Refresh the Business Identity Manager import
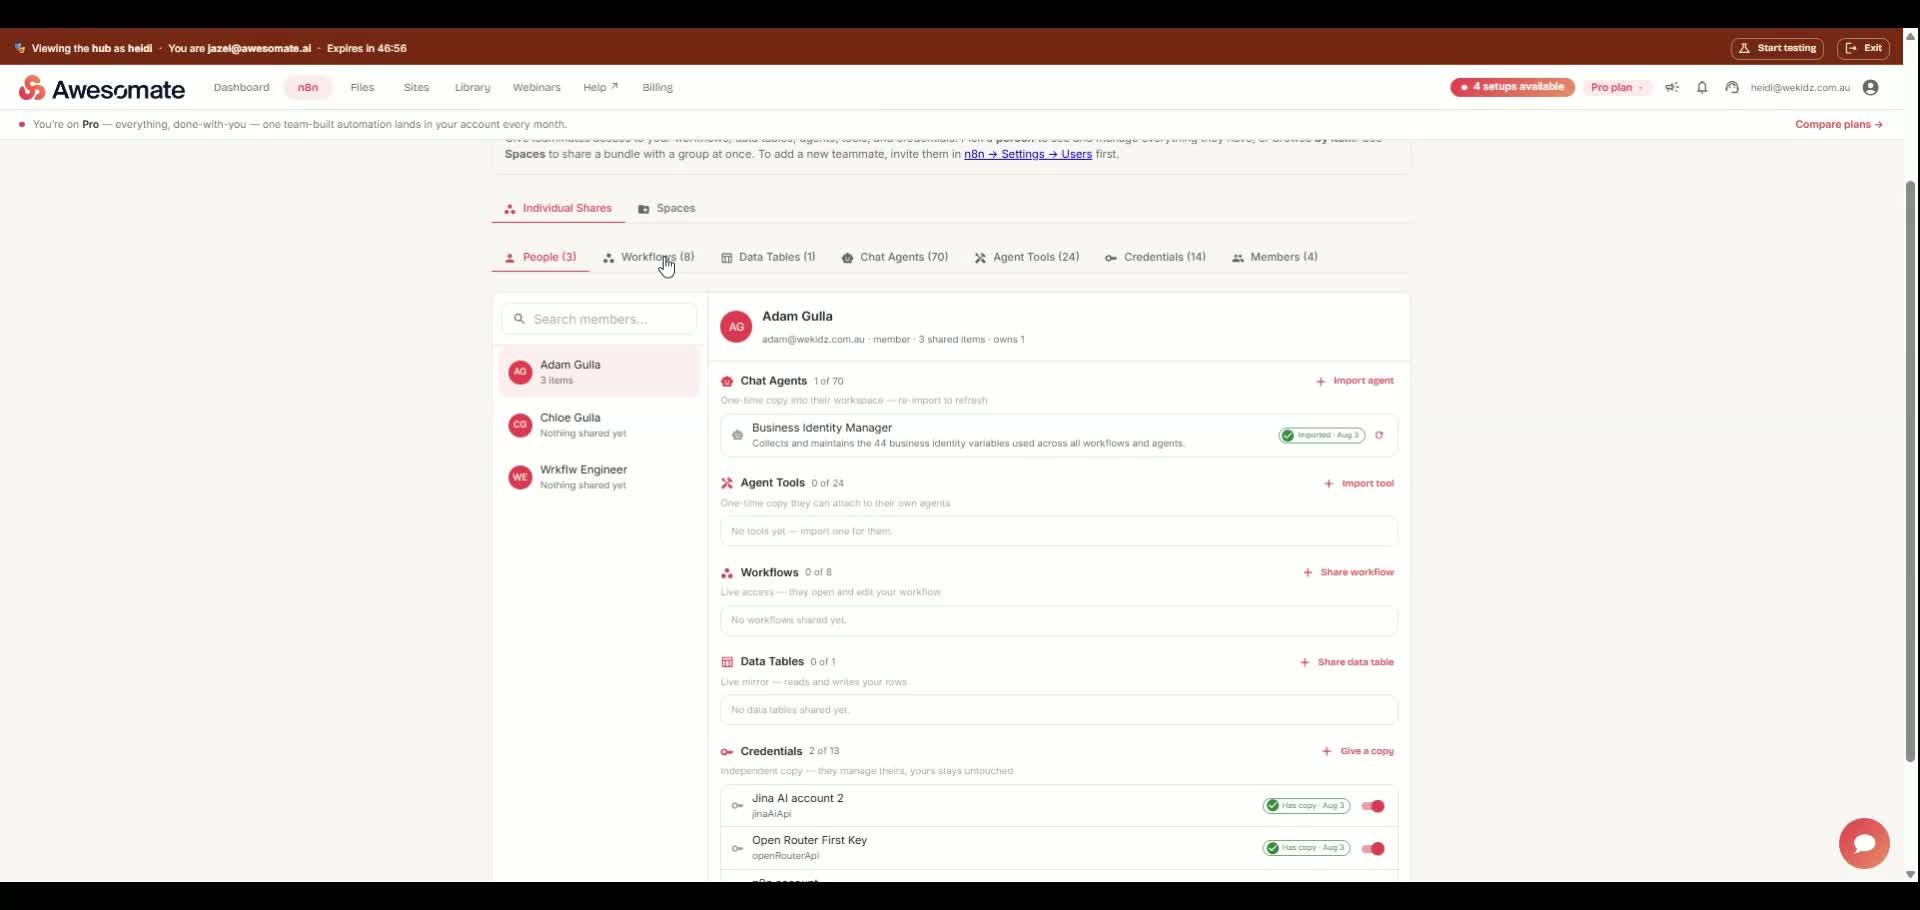This screenshot has width=1920, height=910. tap(1379, 435)
